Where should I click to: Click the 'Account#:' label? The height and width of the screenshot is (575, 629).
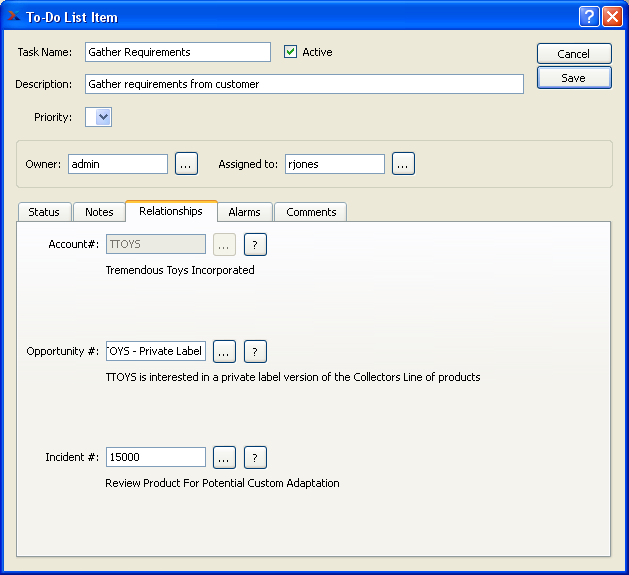pos(73,244)
